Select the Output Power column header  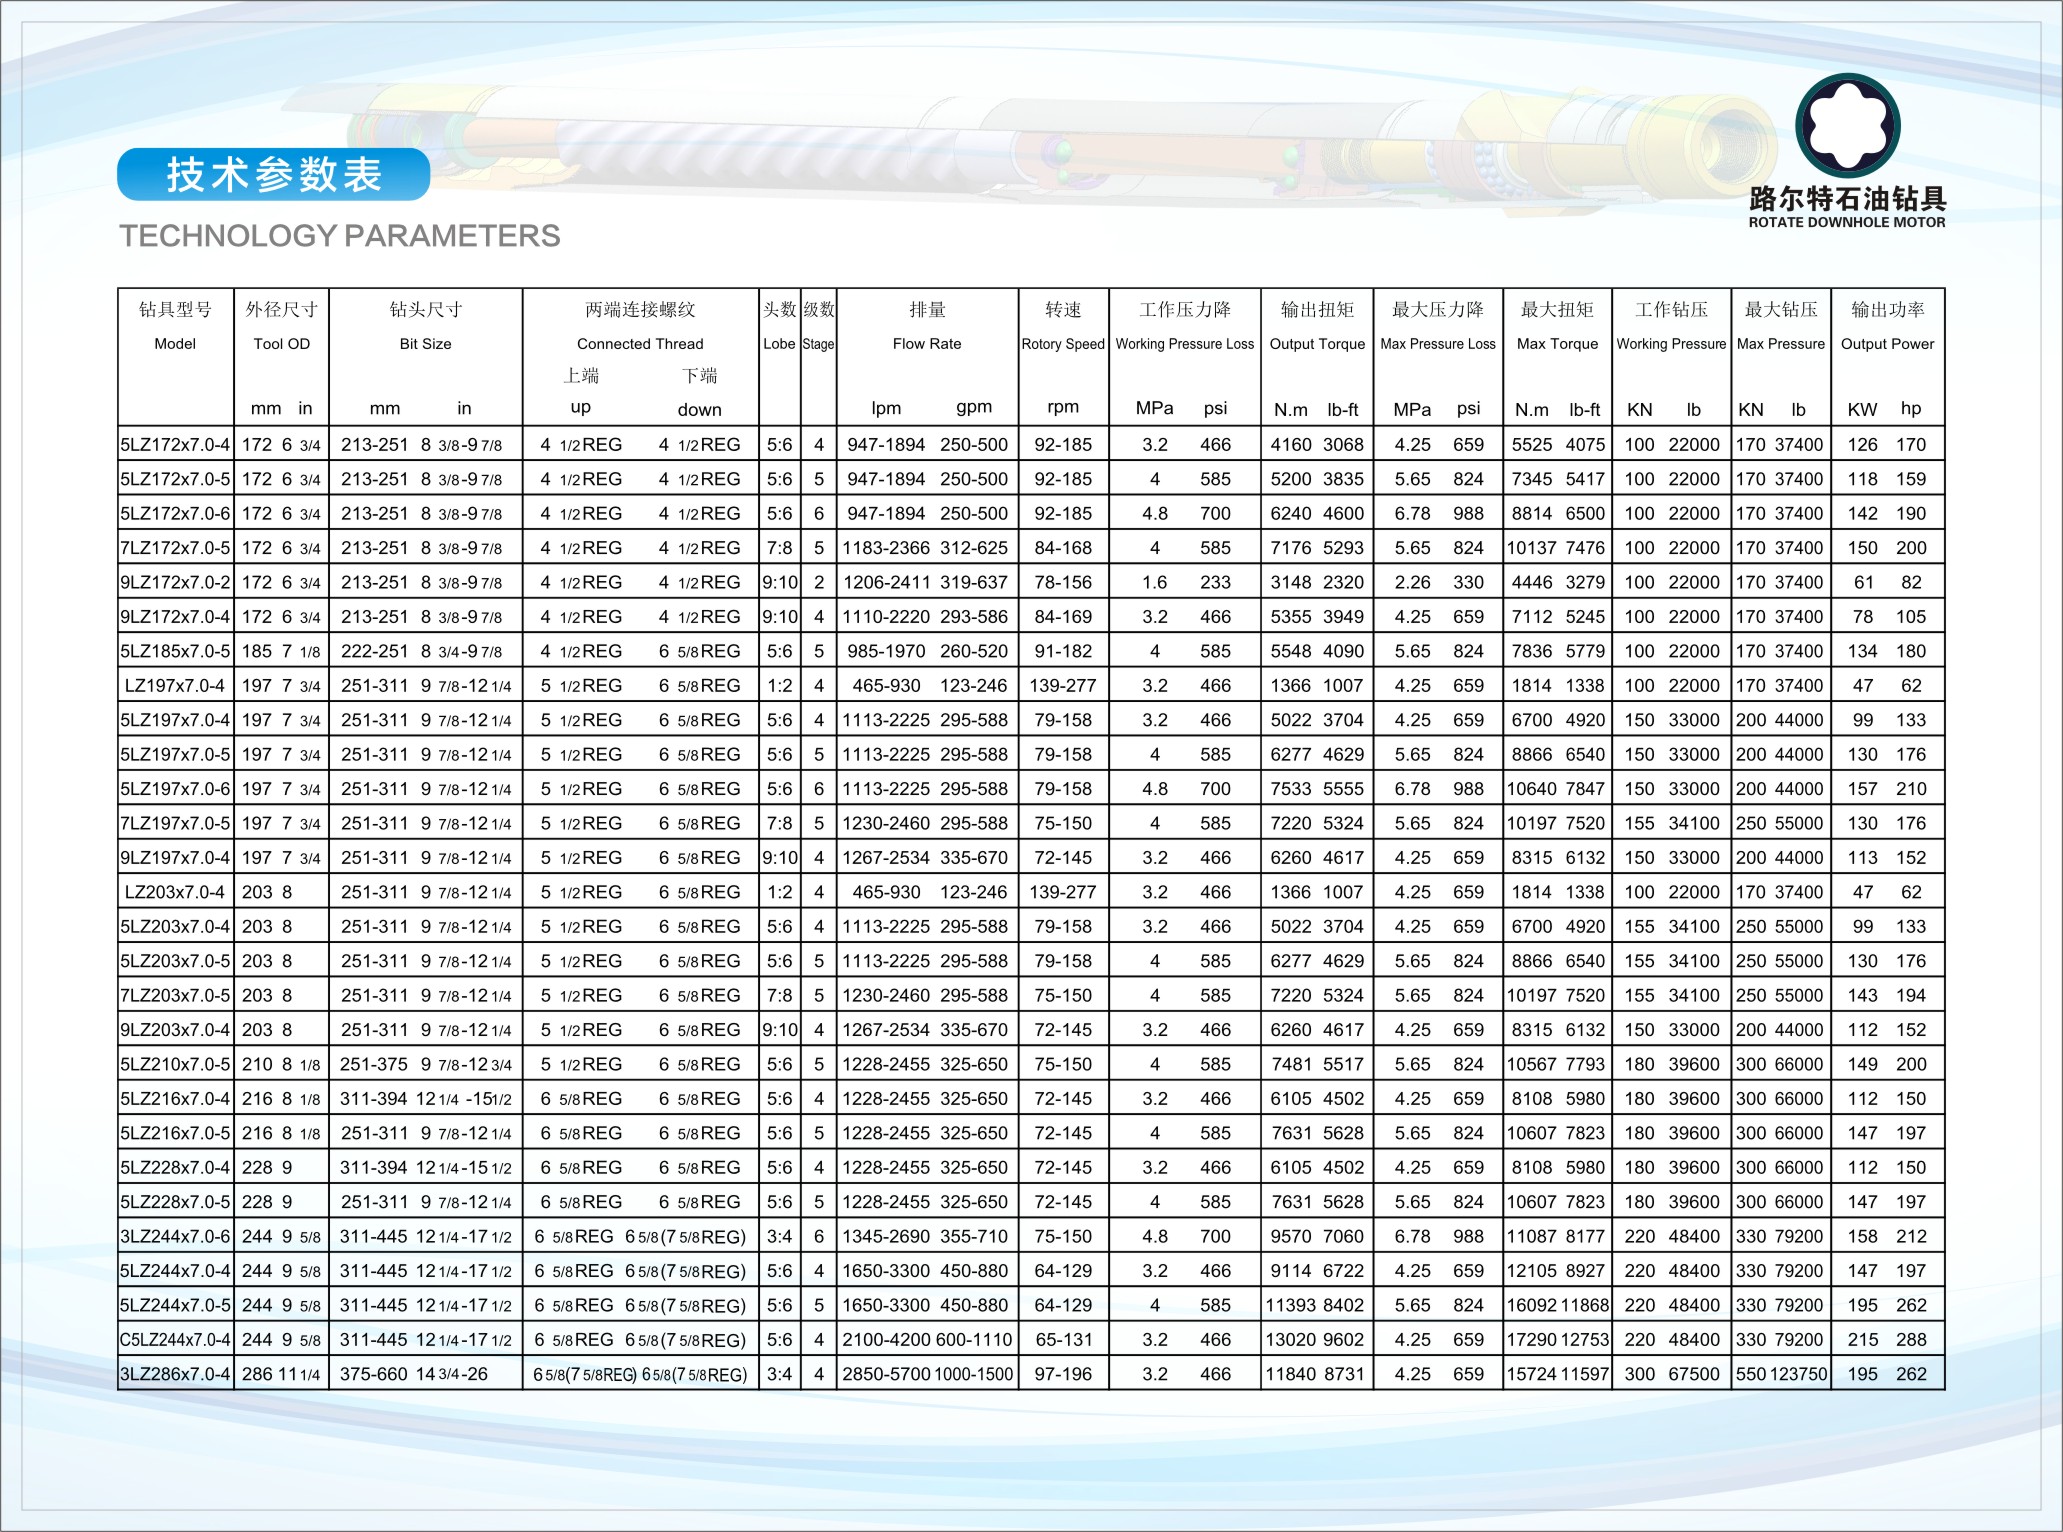pos(1887,344)
